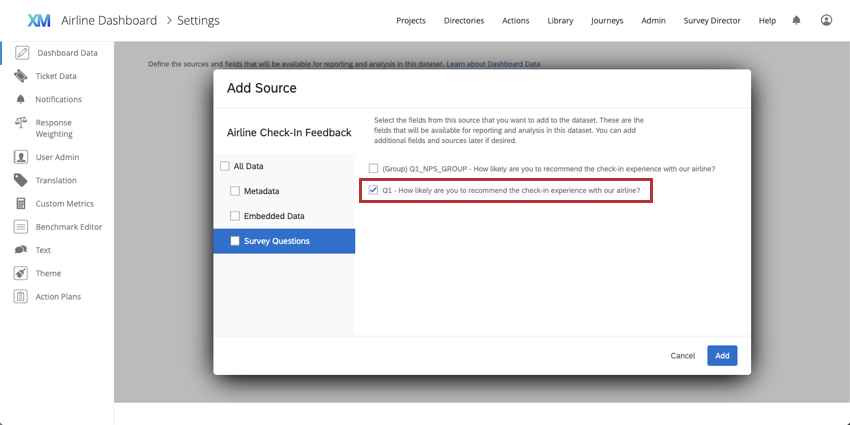
Task: Select the Metadata category row
Action: [x=284, y=191]
